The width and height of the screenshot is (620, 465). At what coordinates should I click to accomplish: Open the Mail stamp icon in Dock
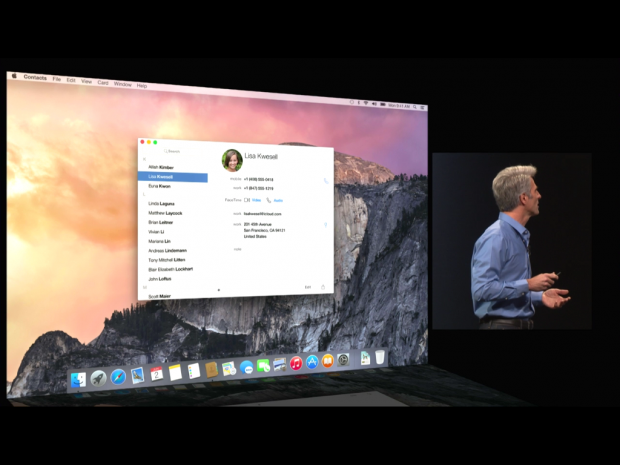click(137, 375)
